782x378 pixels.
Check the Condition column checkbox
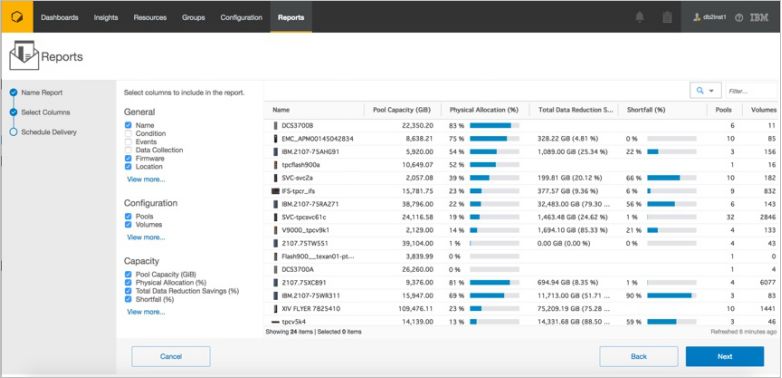pos(128,133)
